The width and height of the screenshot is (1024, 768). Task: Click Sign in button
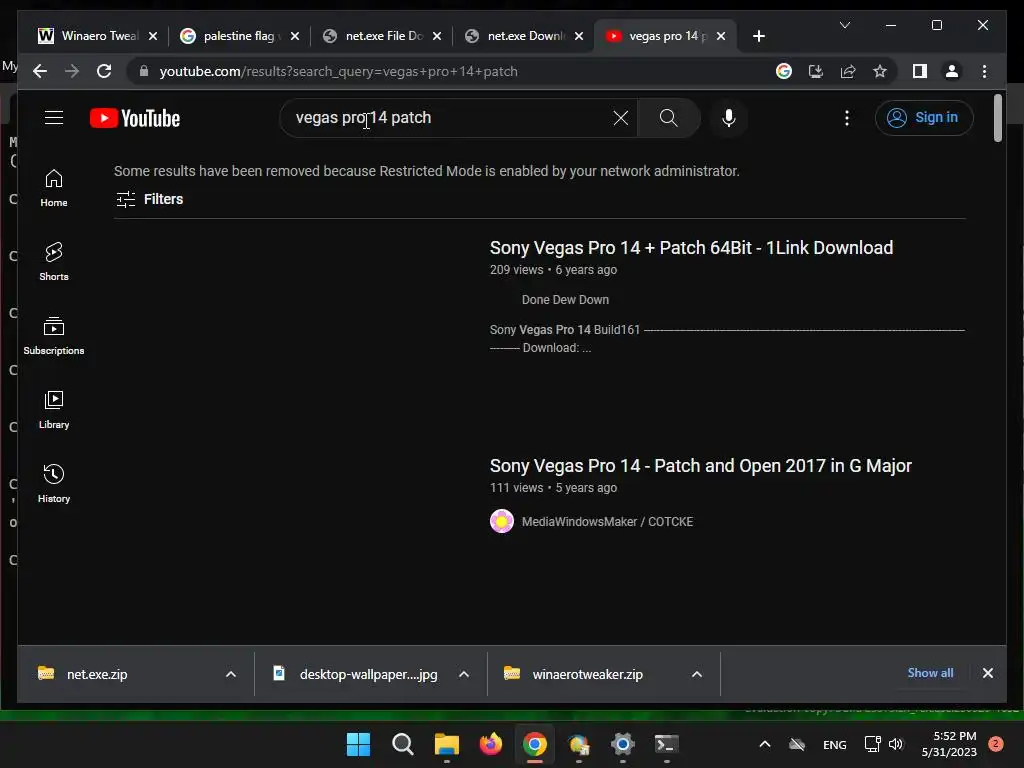click(x=923, y=118)
